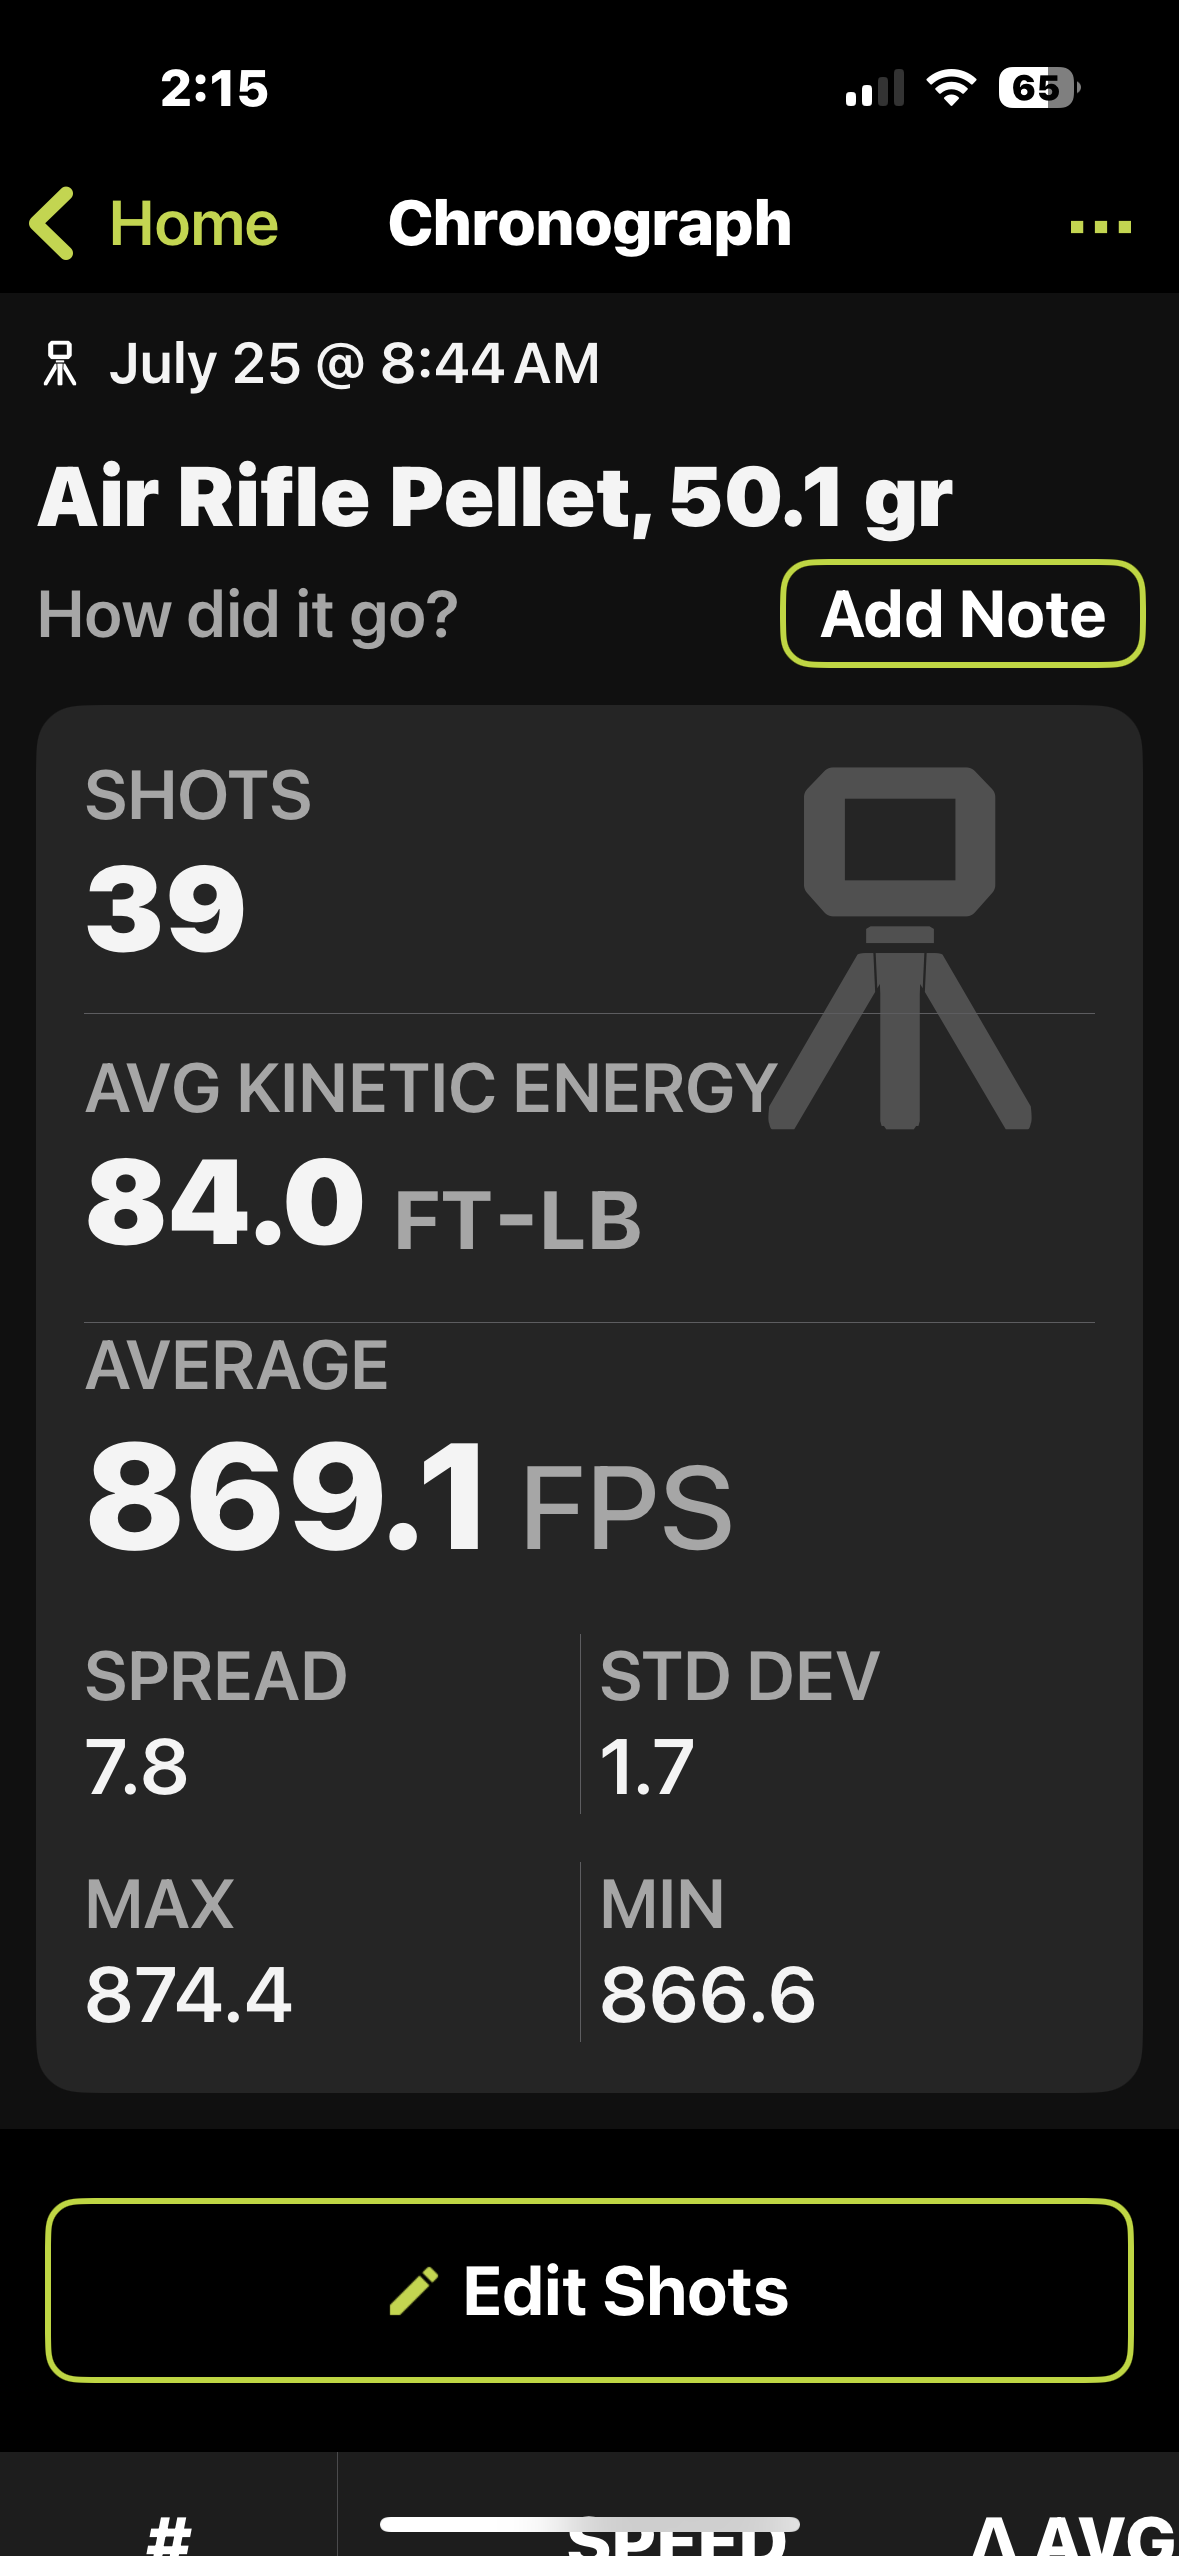Screen dimensions: 1179x2556
Task: Select the Air Rifle Pellet, 50.1 gr title
Action: point(495,497)
